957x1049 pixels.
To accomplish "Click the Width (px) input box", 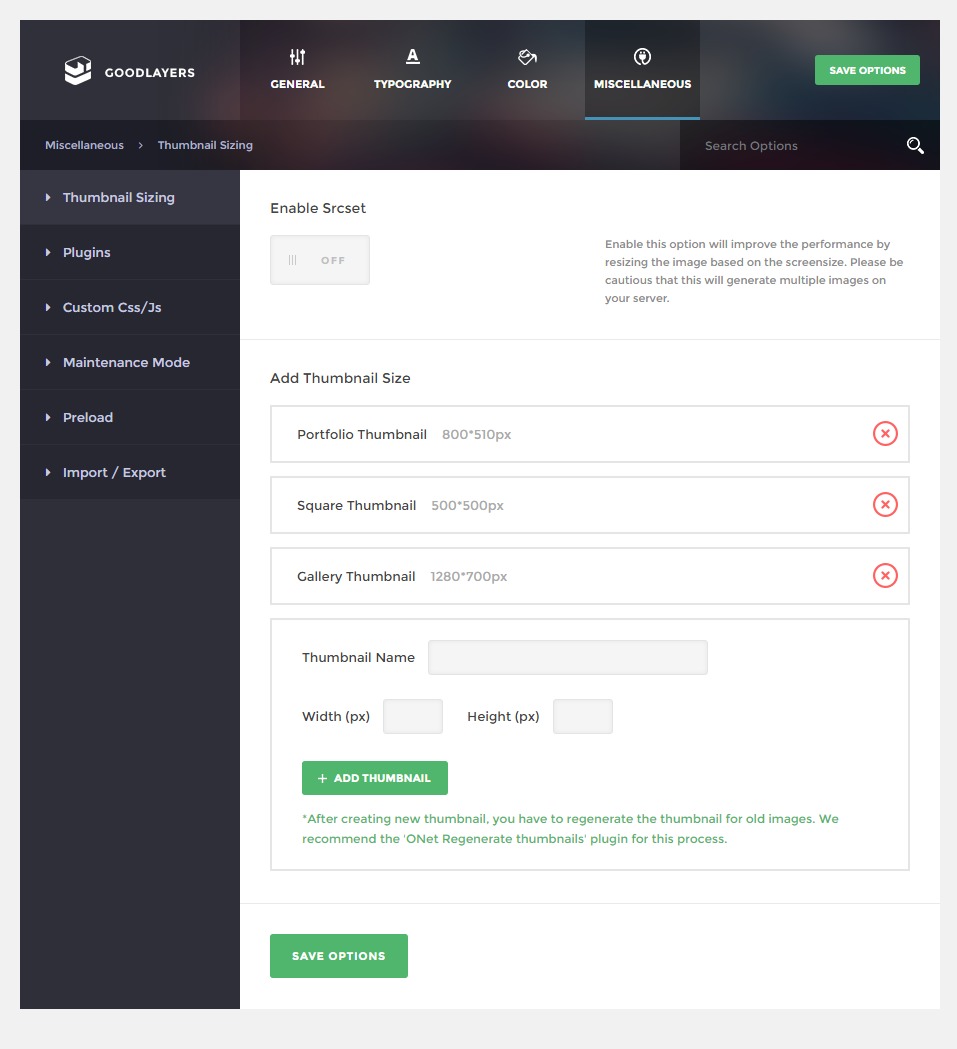I will coord(413,717).
